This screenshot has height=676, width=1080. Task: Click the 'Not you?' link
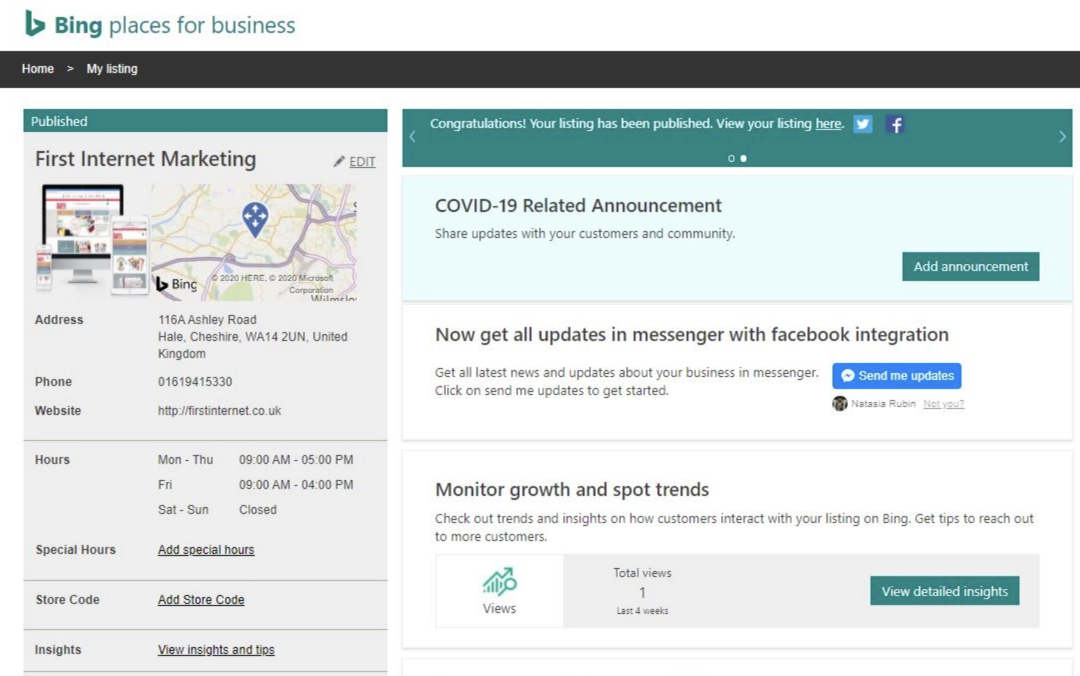click(944, 404)
